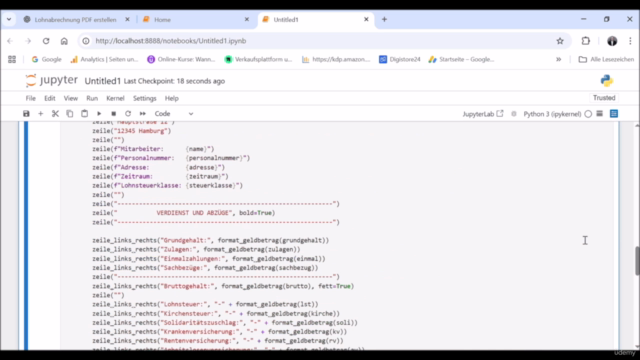Go to the browser home page
The image size is (640, 360).
[64, 41]
